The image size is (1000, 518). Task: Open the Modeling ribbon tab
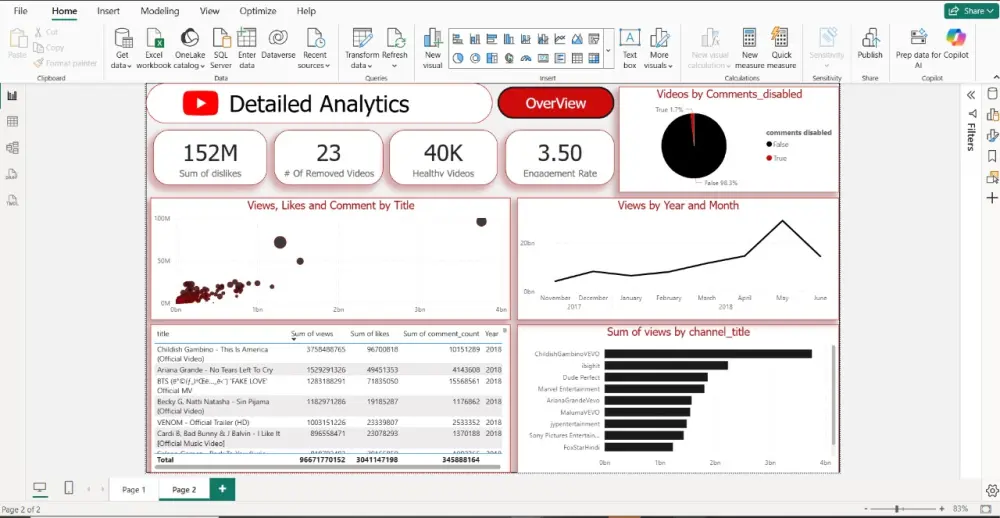click(x=159, y=11)
